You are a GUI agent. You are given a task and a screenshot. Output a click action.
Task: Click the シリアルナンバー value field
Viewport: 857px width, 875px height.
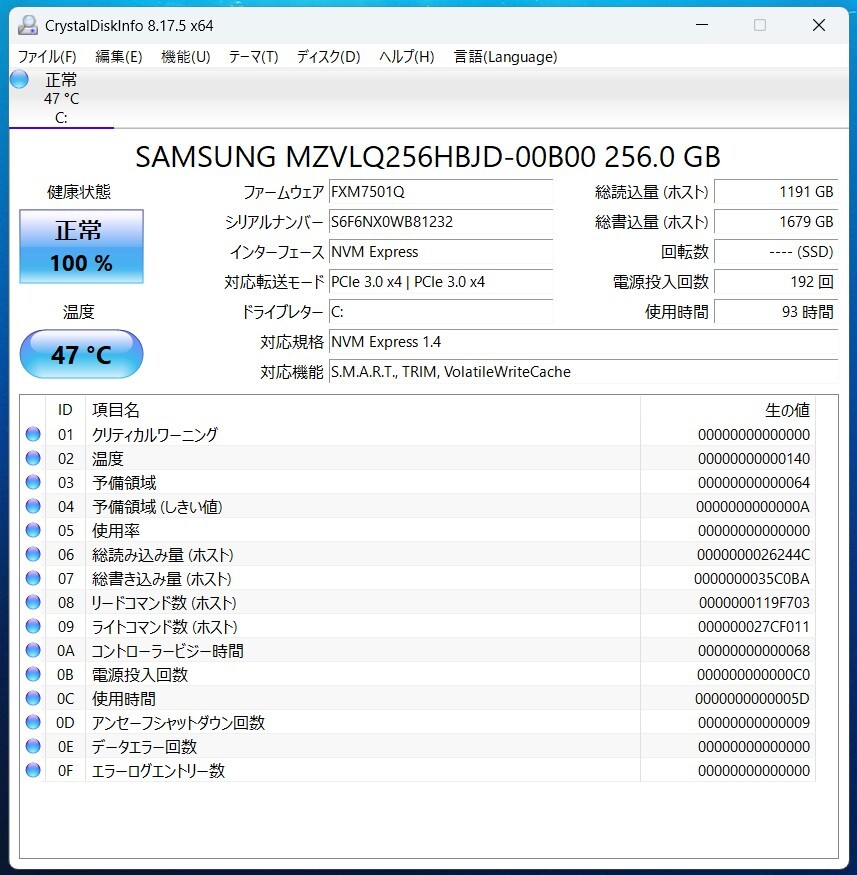[440, 222]
